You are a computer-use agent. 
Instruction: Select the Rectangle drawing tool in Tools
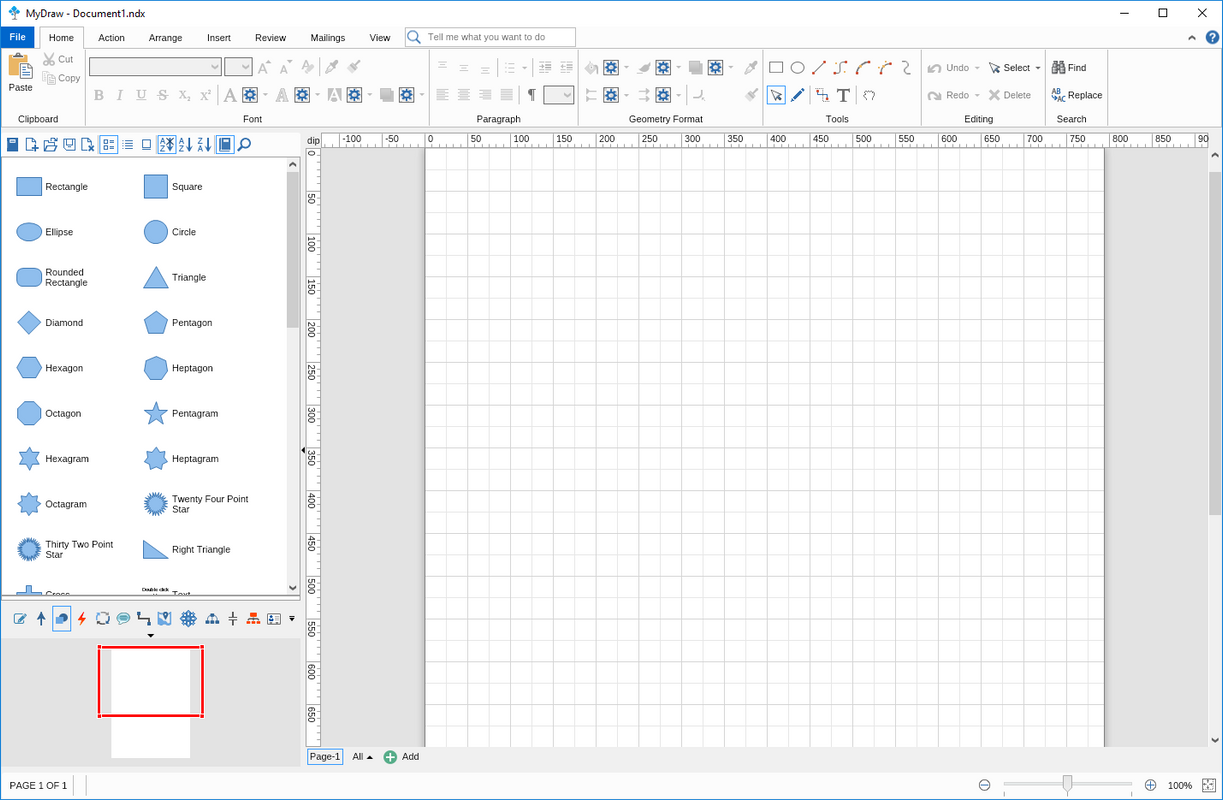coord(776,68)
